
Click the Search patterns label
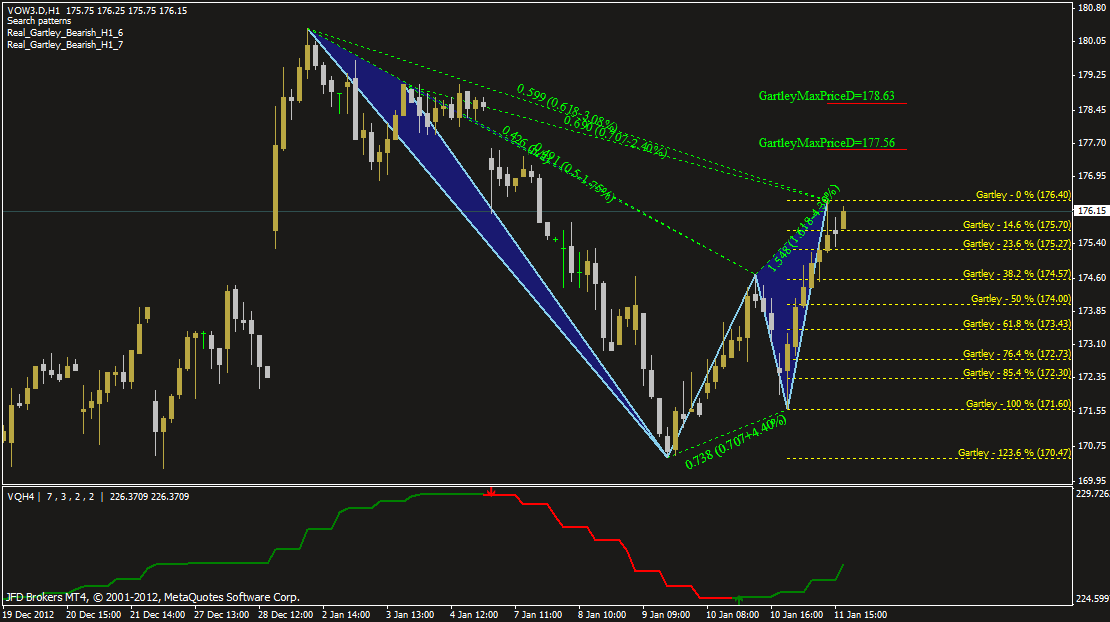39,21
